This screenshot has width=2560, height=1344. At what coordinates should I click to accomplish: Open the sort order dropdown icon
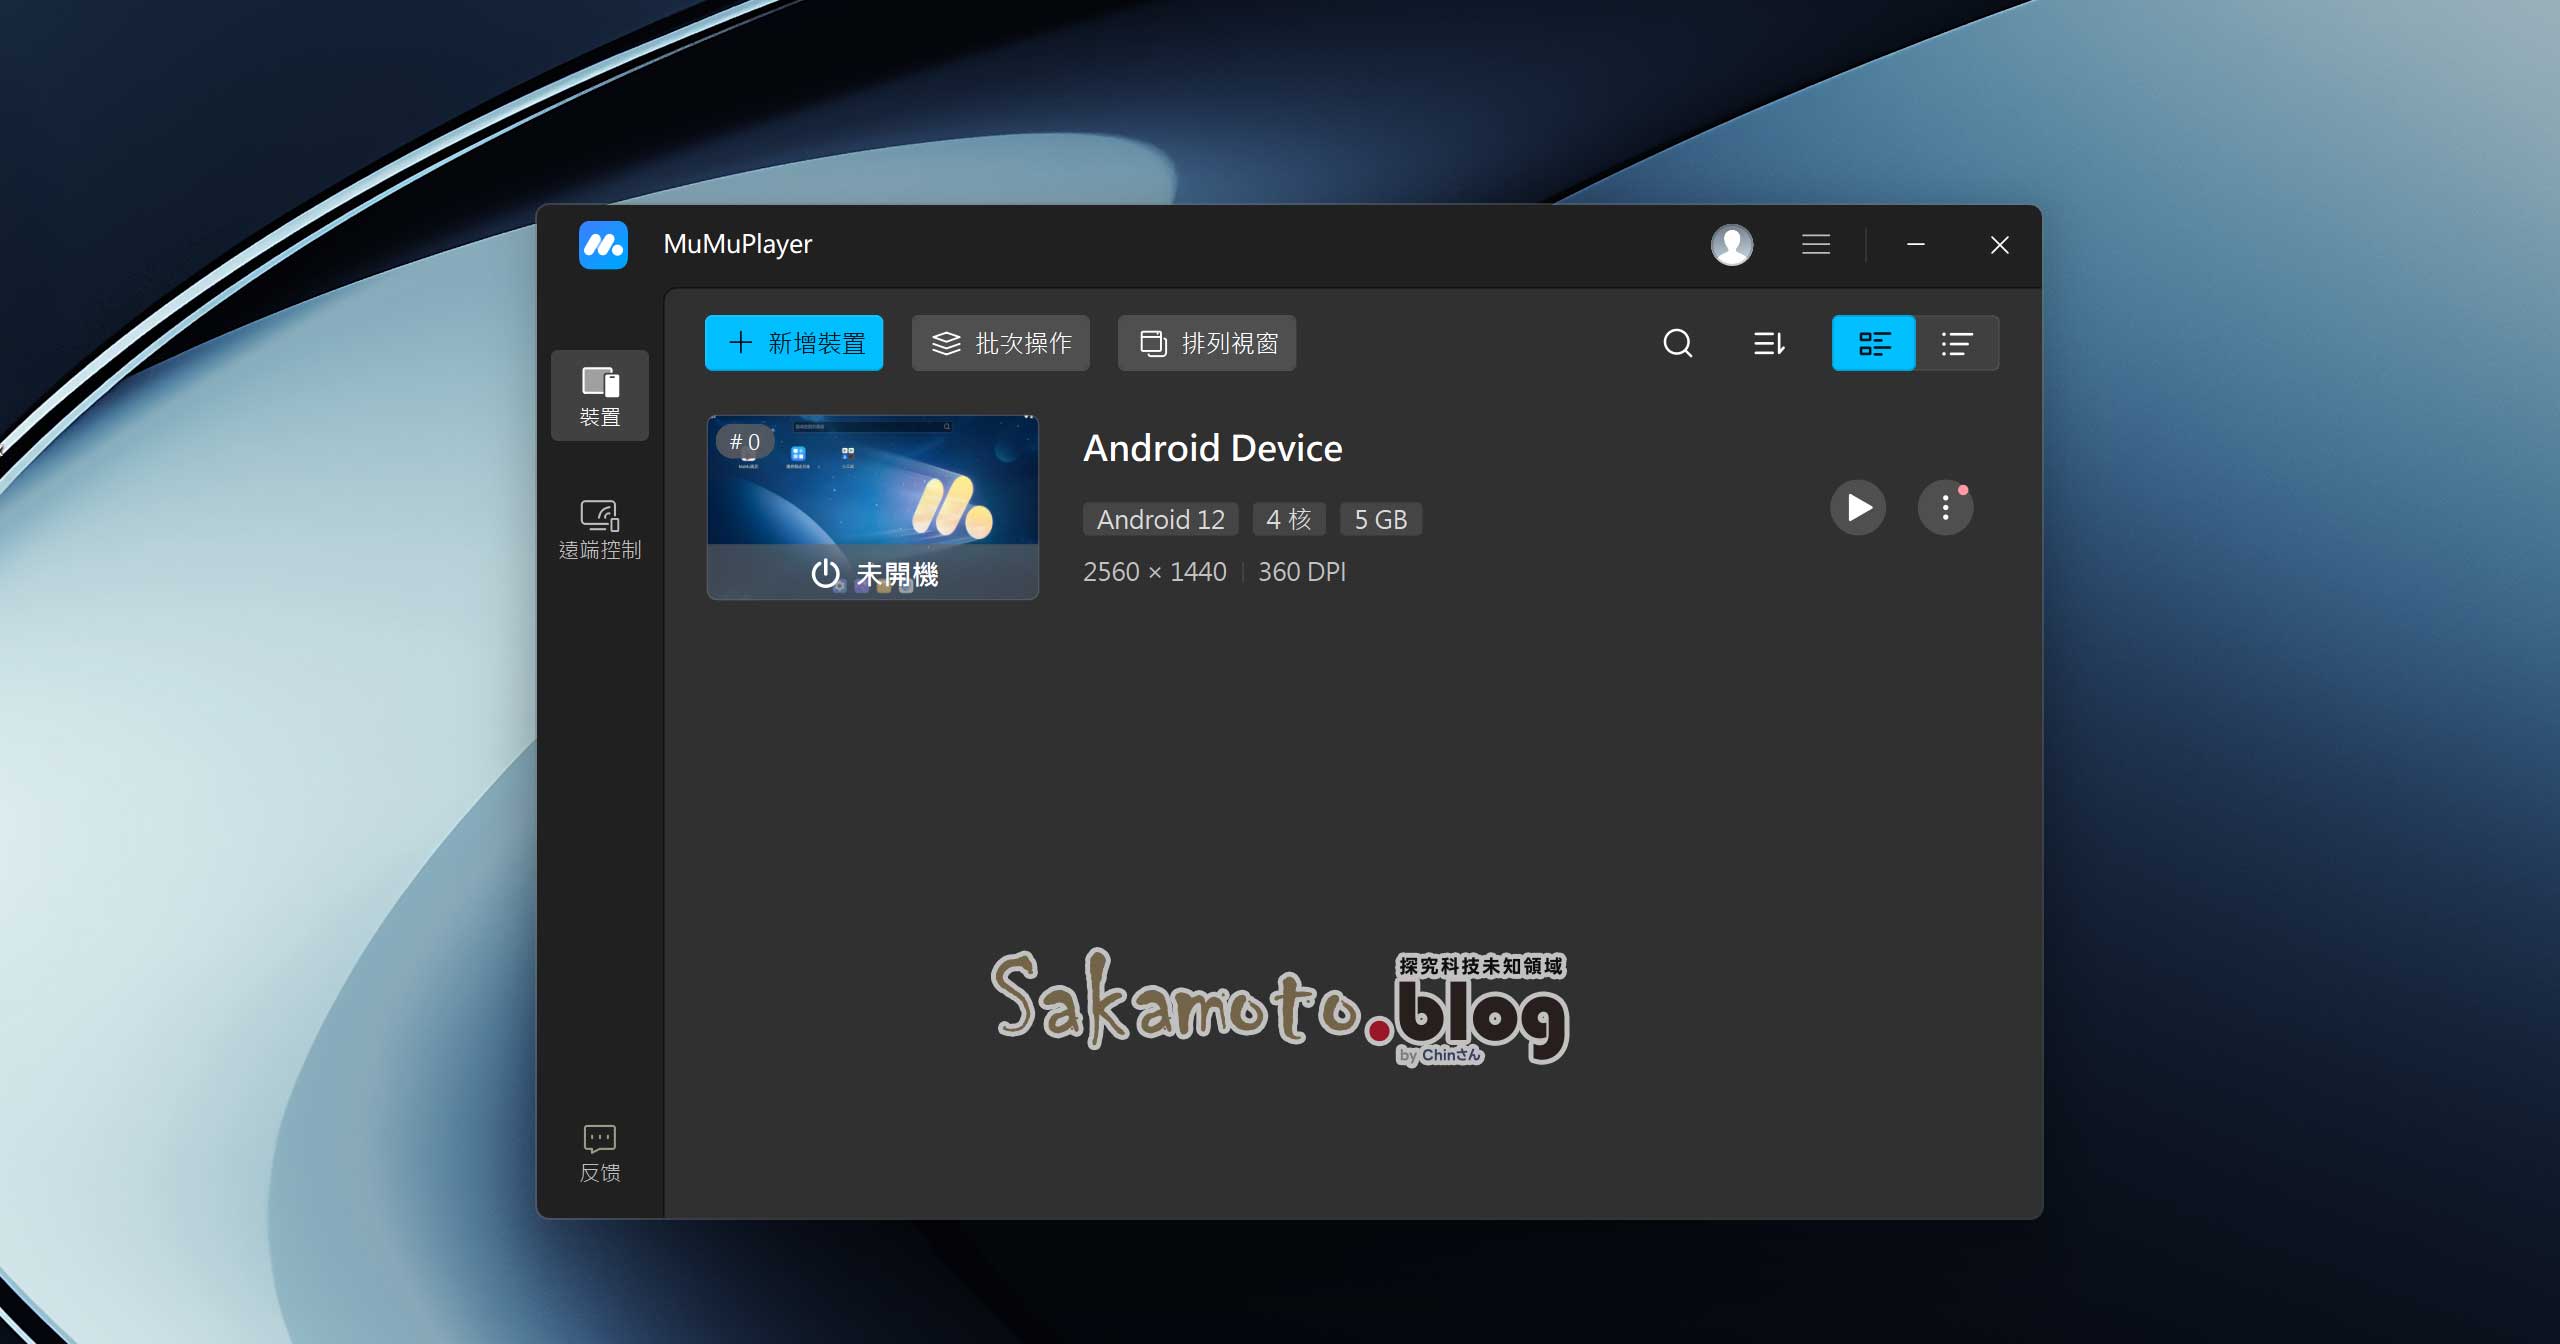(1769, 343)
